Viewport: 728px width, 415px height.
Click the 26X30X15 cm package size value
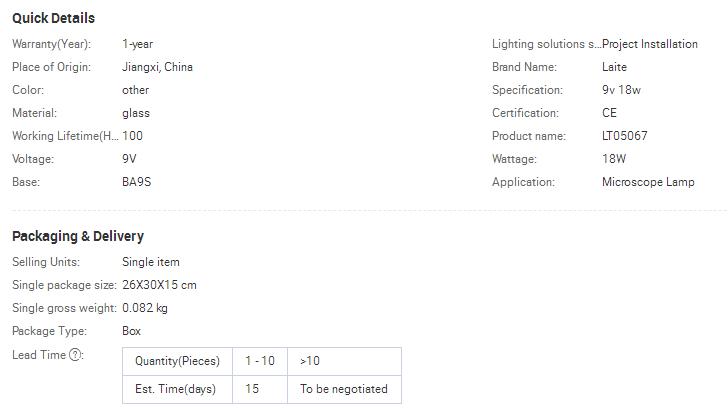[159, 285]
